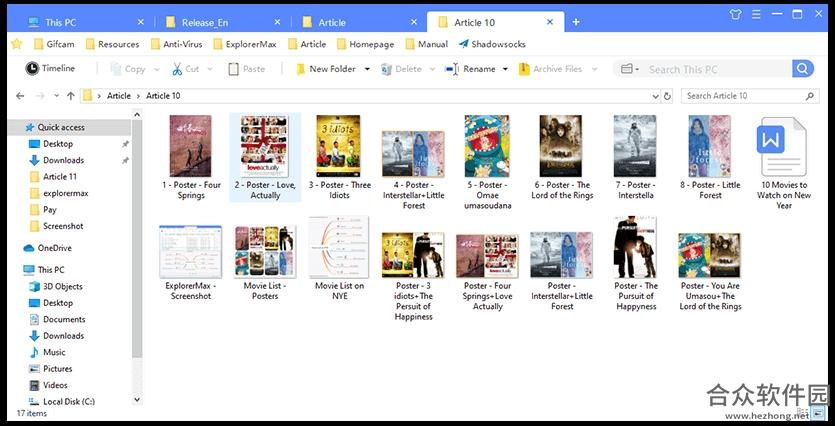Select the Four Springs poster thumbnail
This screenshot has height=426, width=835.
pos(191,146)
